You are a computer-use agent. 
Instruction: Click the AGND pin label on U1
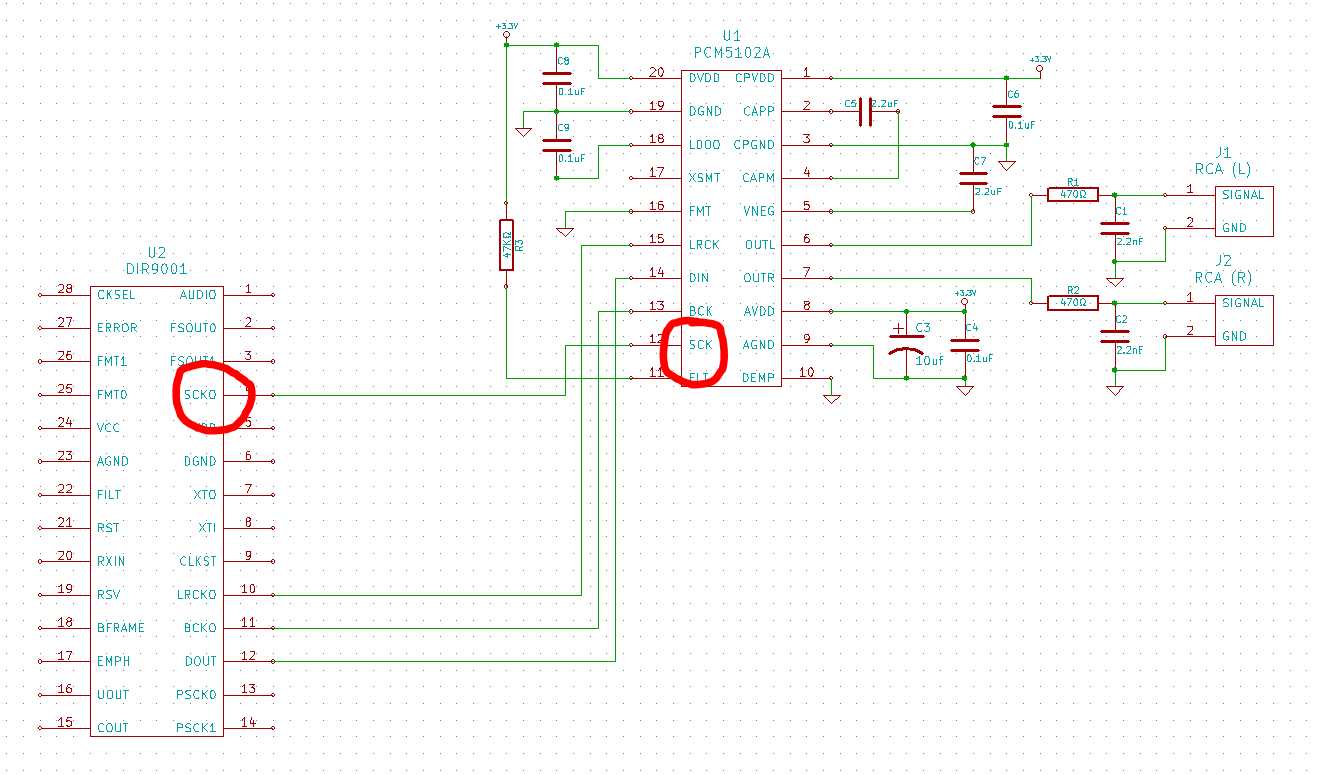tap(758, 344)
